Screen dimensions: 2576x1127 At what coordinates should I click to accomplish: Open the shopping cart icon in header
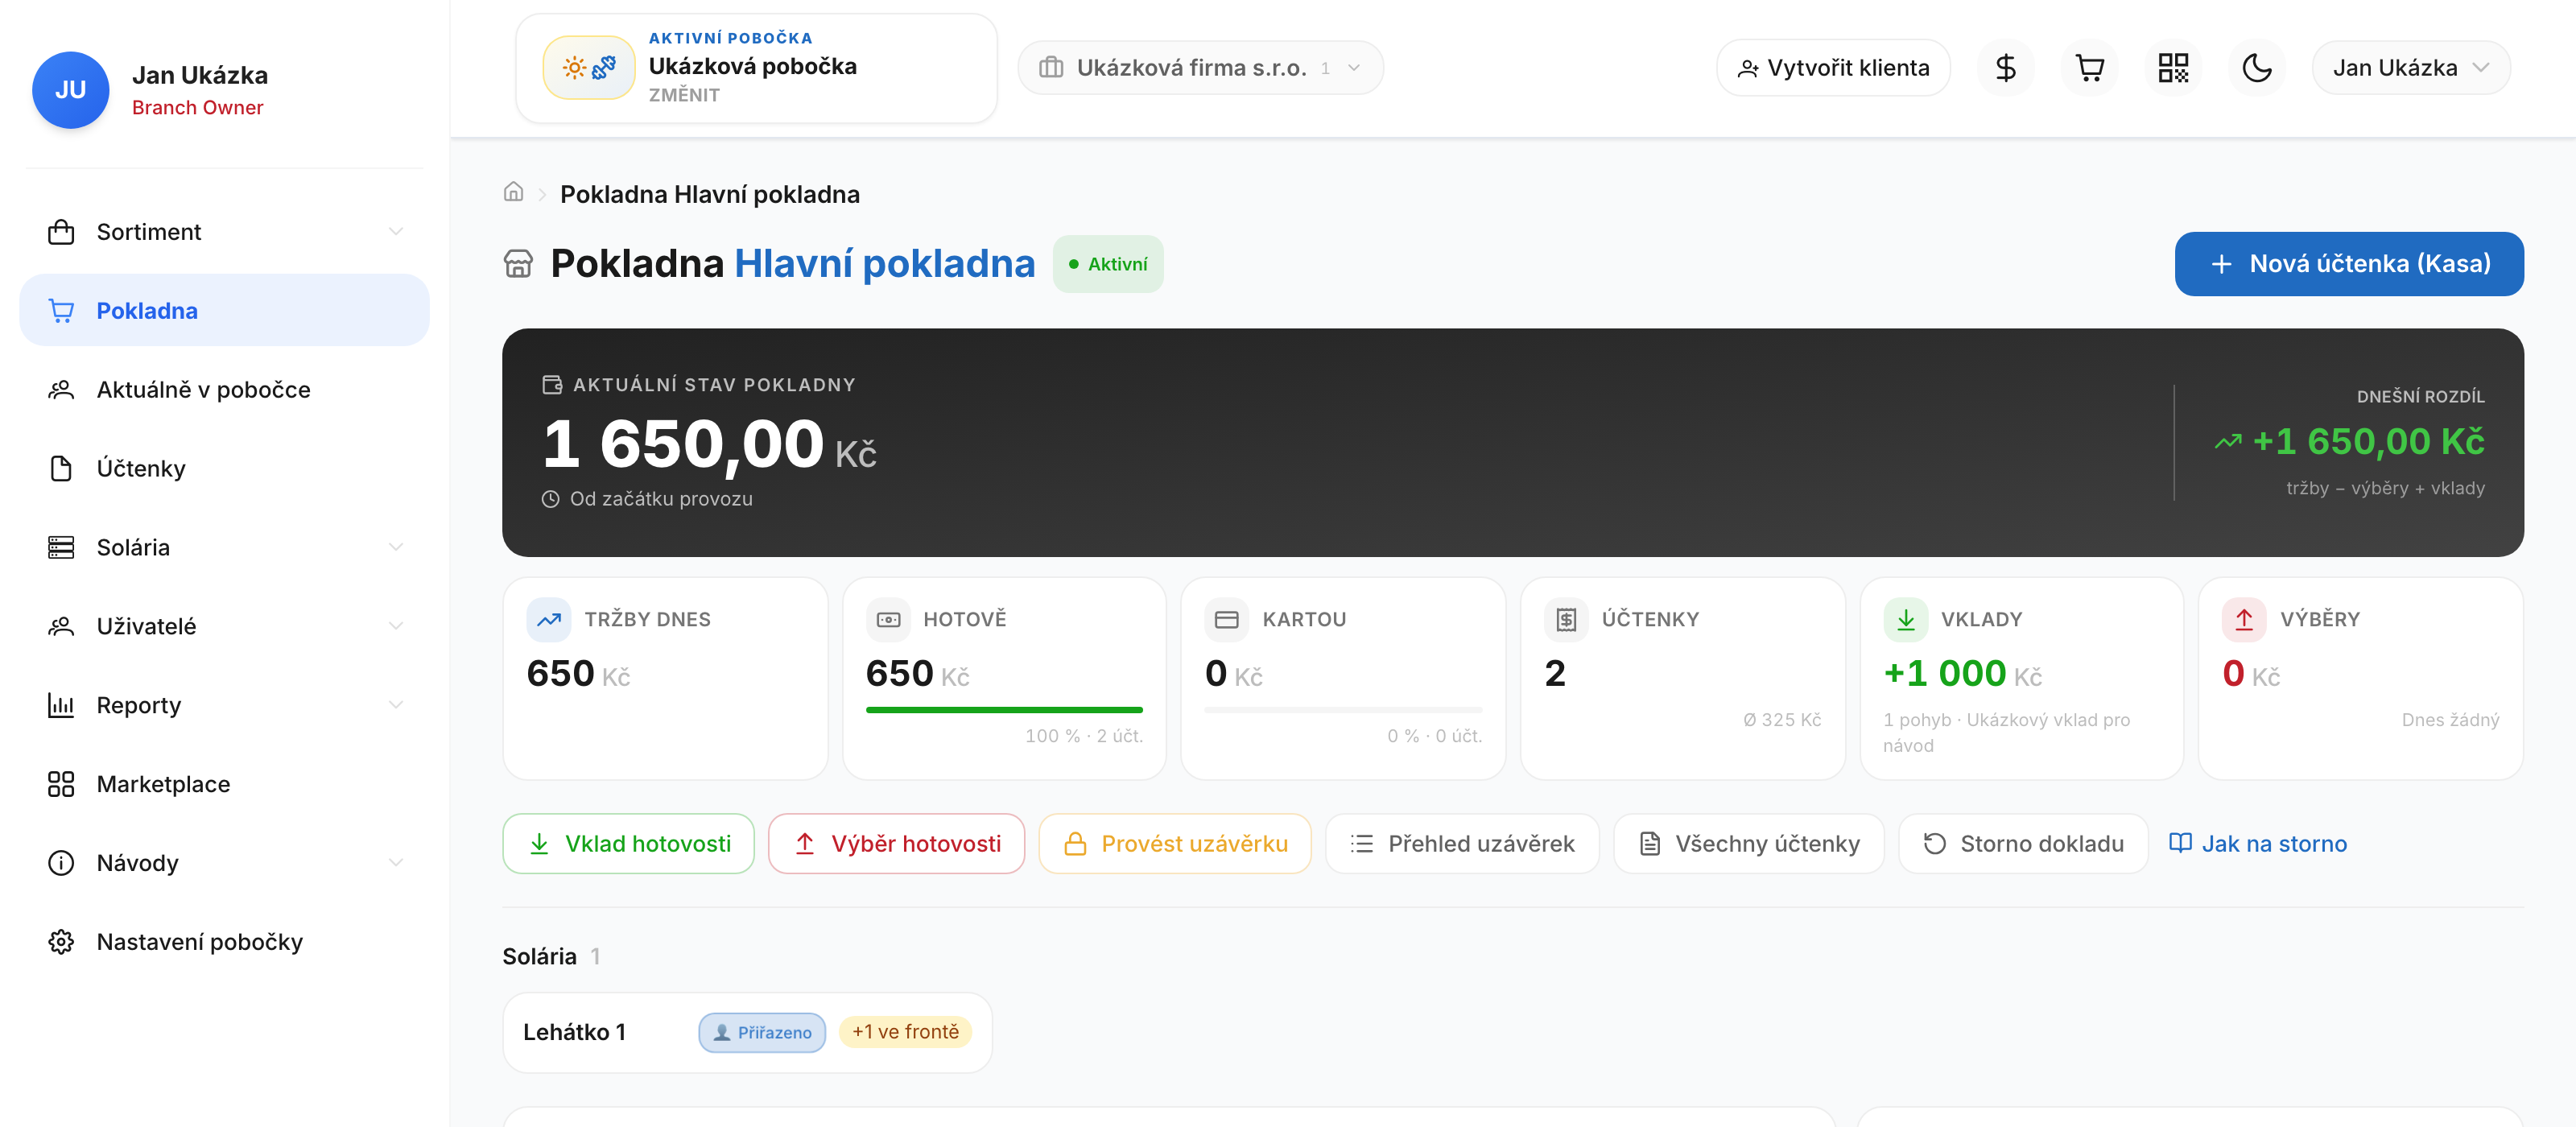[2089, 68]
